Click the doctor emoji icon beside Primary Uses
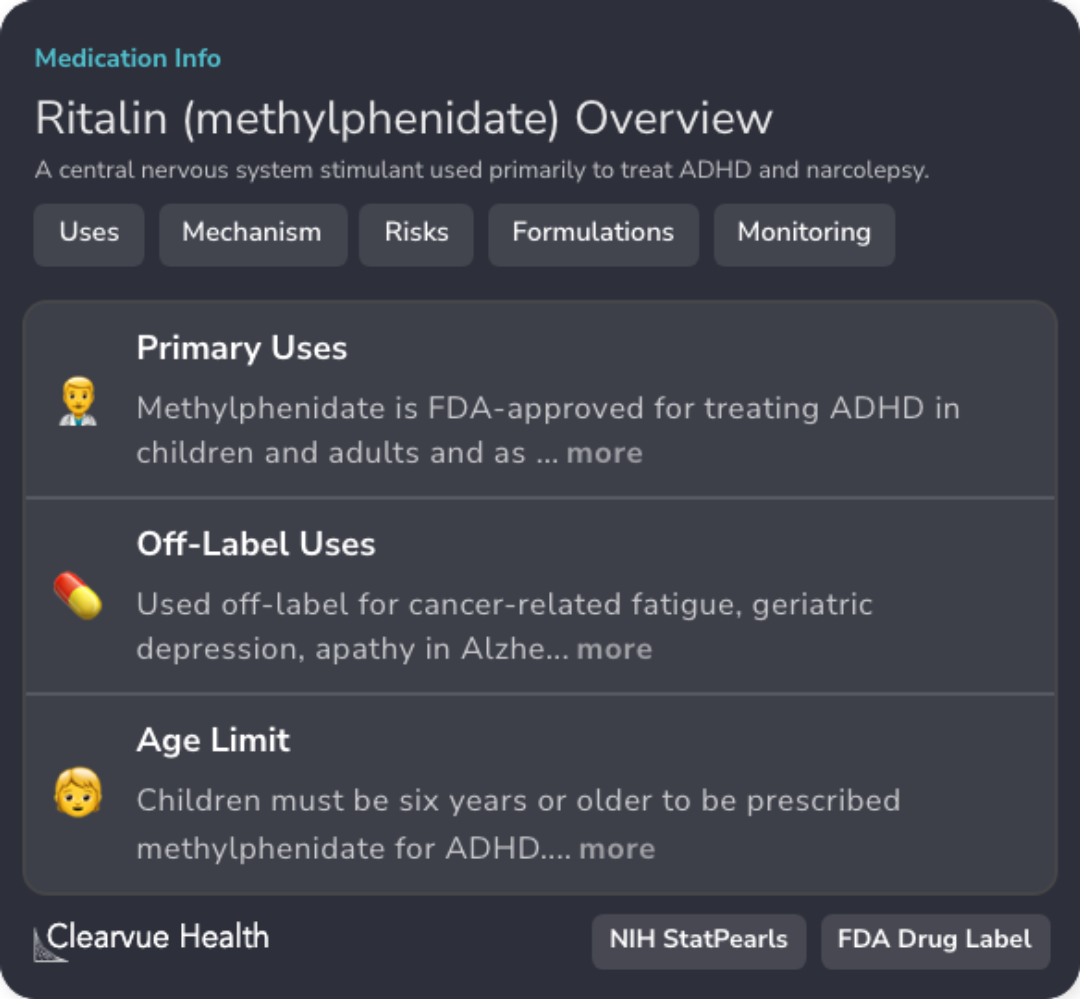This screenshot has height=999, width=1080. pyautogui.click(x=77, y=401)
